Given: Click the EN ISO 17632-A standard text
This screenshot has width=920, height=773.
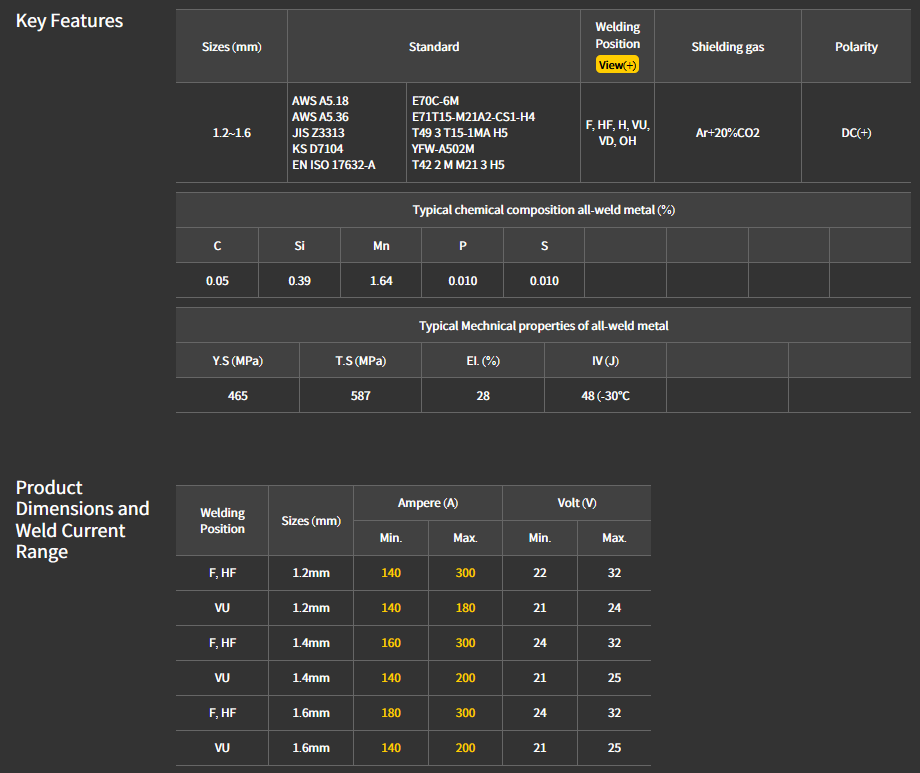Looking at the screenshot, I should click(x=333, y=165).
